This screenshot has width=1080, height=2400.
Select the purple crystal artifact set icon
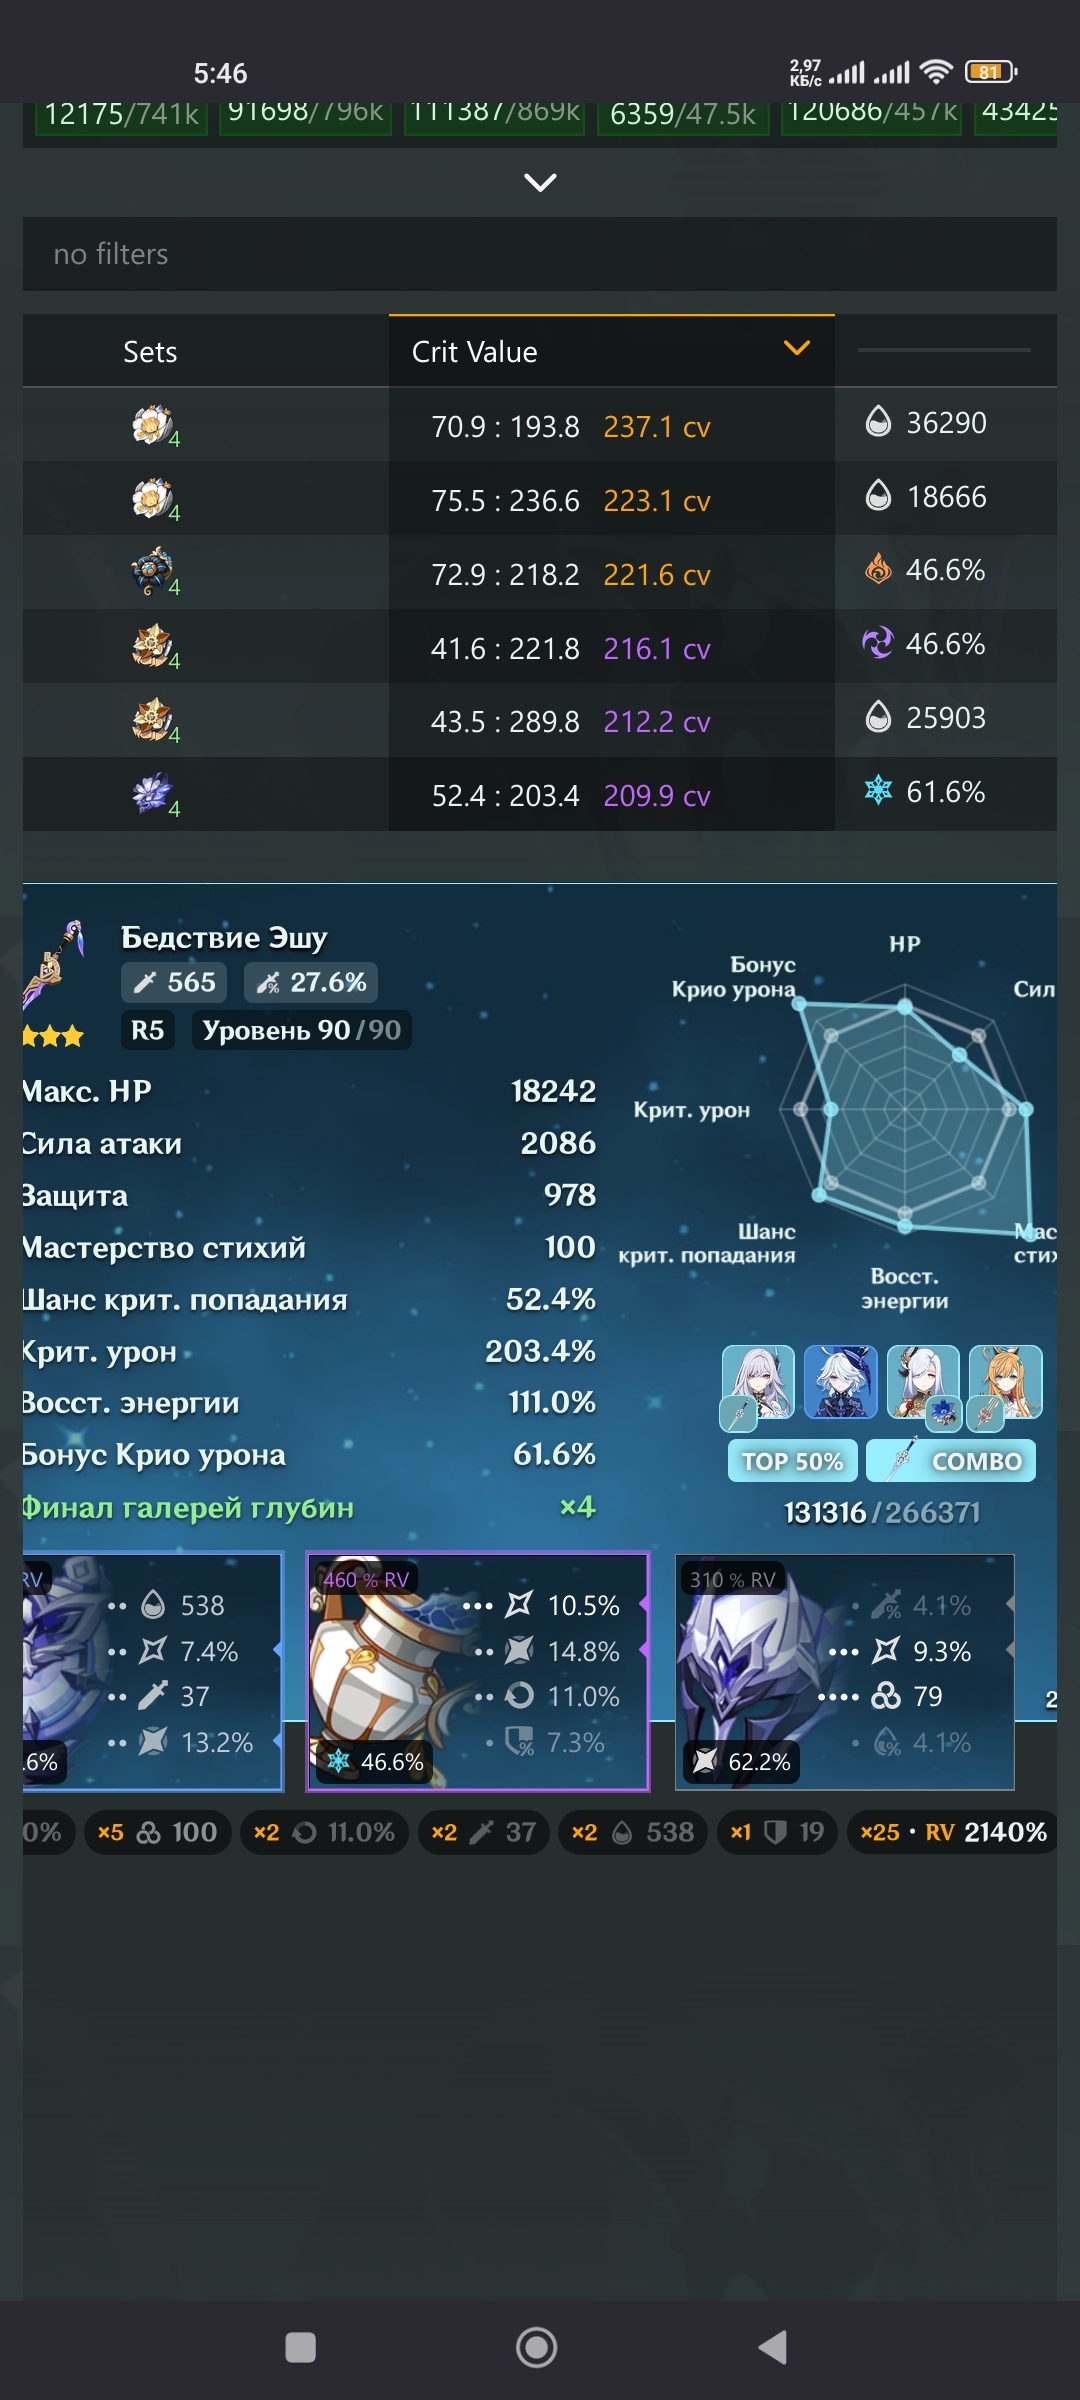(x=153, y=794)
